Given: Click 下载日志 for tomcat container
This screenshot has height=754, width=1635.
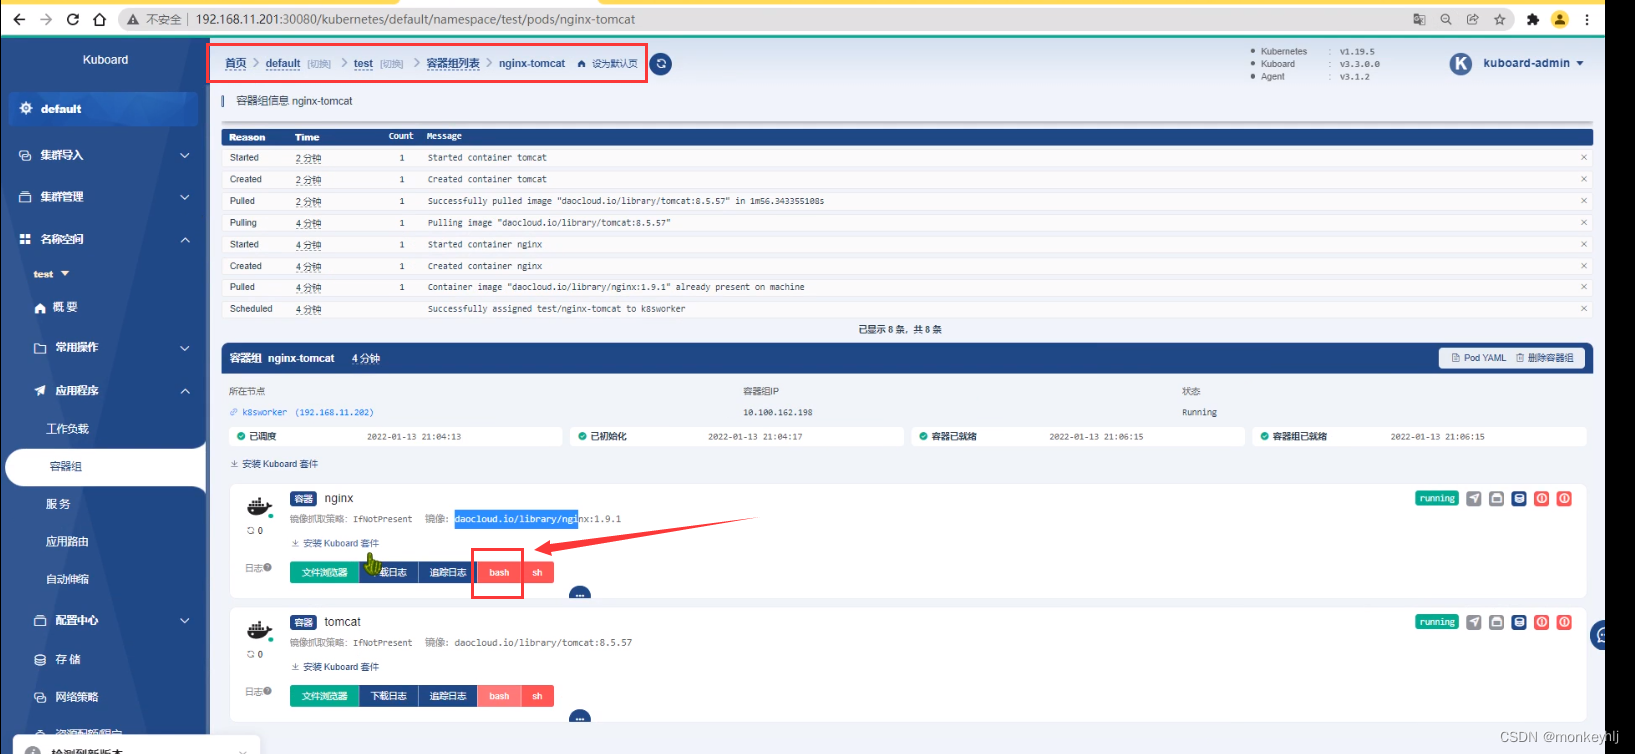Looking at the screenshot, I should click(389, 696).
